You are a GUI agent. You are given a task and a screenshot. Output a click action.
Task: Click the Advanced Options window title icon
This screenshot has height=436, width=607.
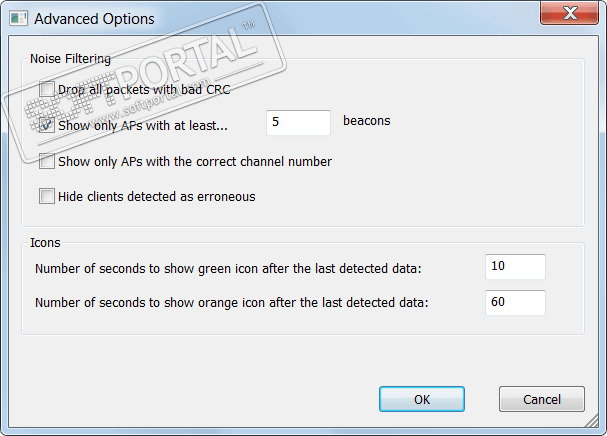click(x=17, y=18)
